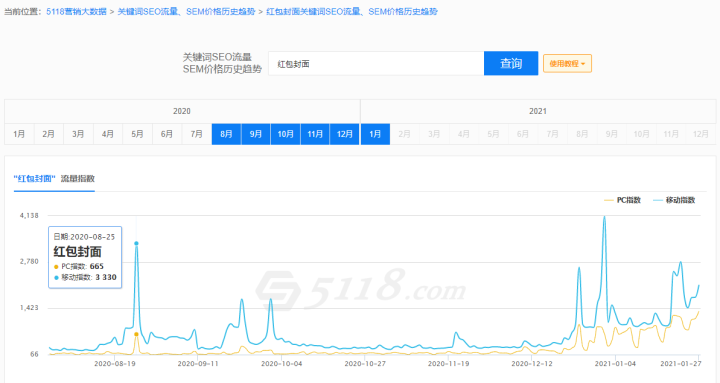Click the 2020-12-12 axis date label

click(532, 364)
